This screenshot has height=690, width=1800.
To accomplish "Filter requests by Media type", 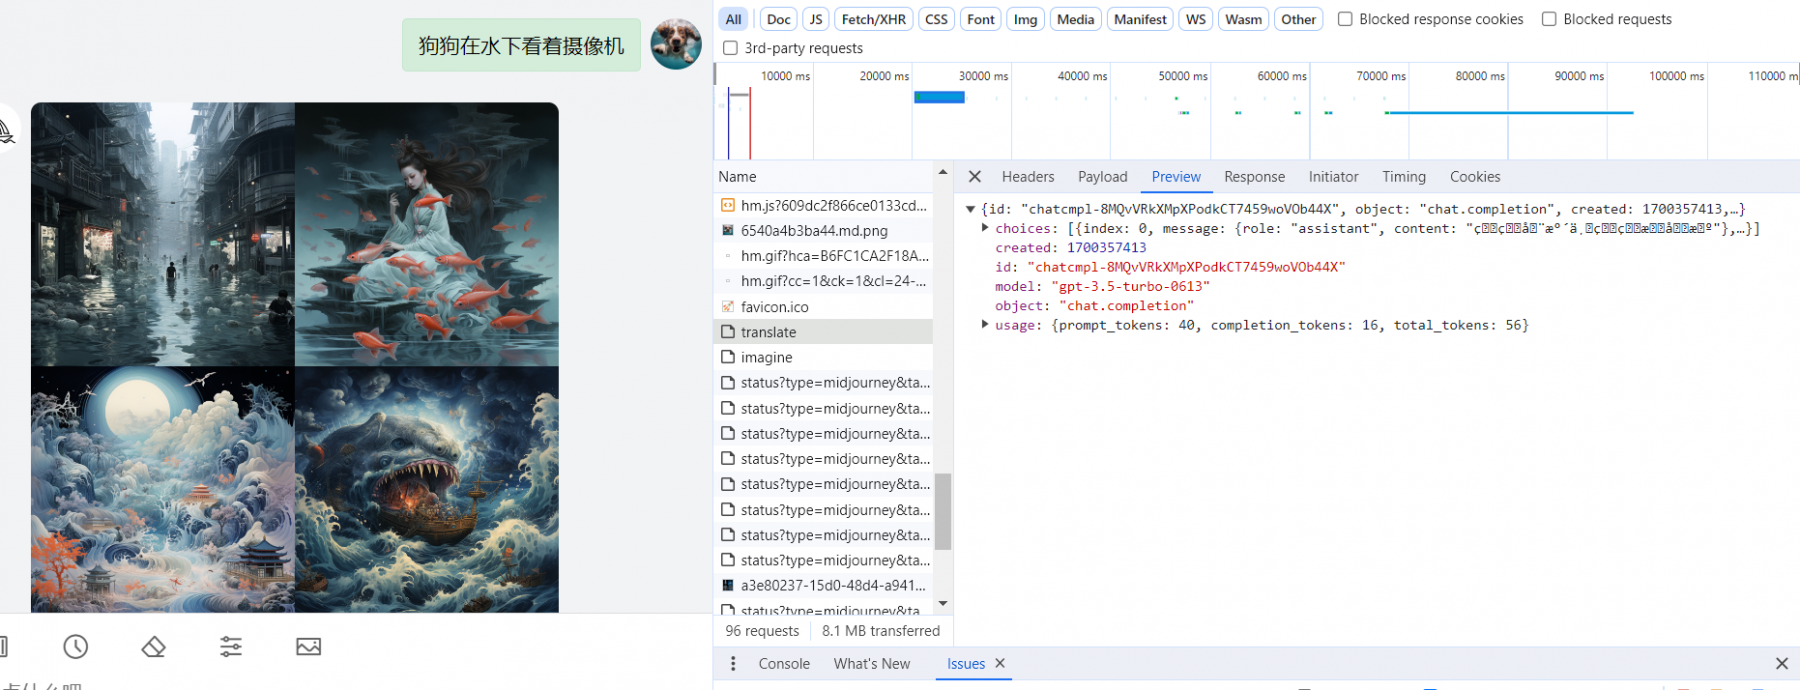I will (x=1076, y=19).
